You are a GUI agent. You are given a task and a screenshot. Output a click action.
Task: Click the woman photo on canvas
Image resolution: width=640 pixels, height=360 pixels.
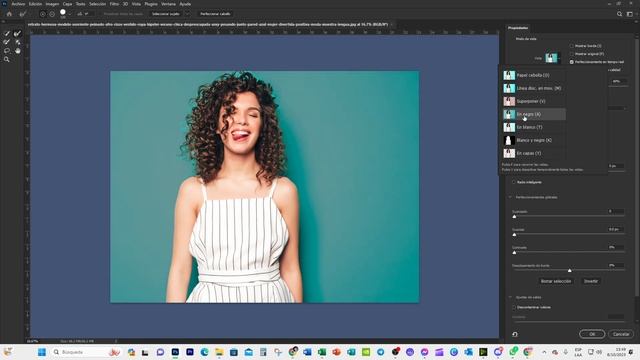pyautogui.click(x=264, y=187)
